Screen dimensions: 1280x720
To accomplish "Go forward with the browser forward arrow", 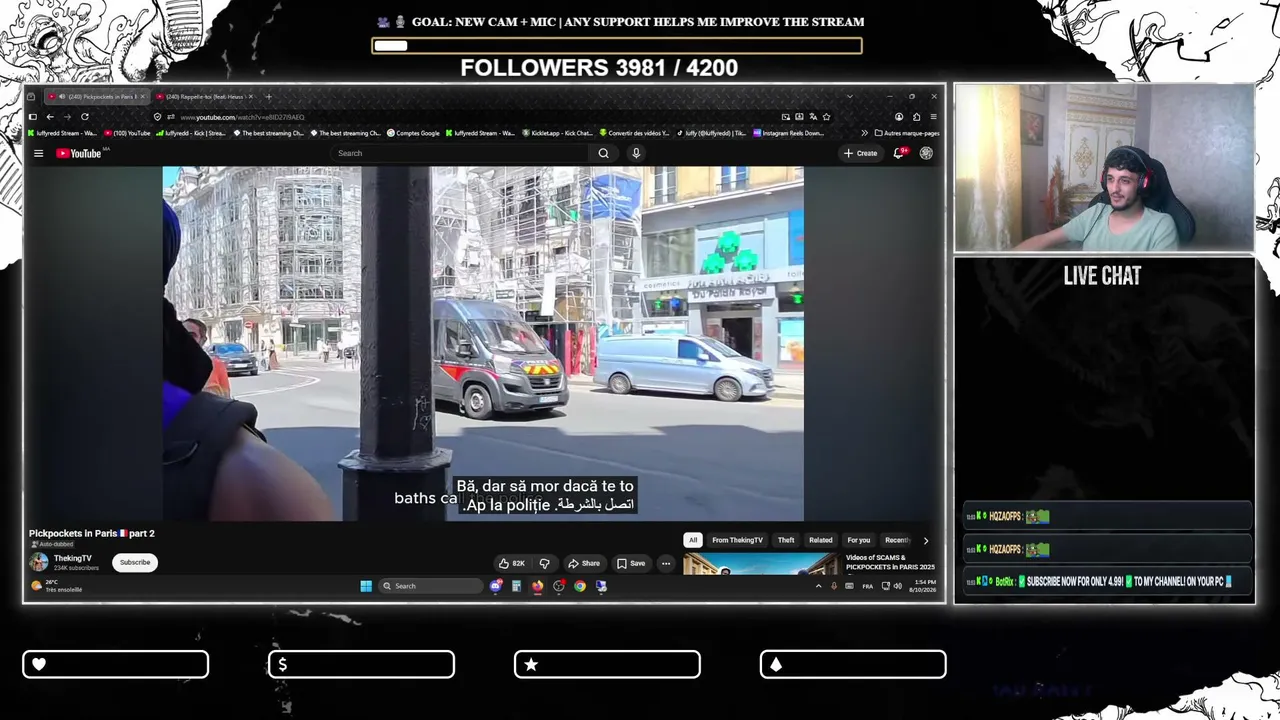I will pos(67,117).
